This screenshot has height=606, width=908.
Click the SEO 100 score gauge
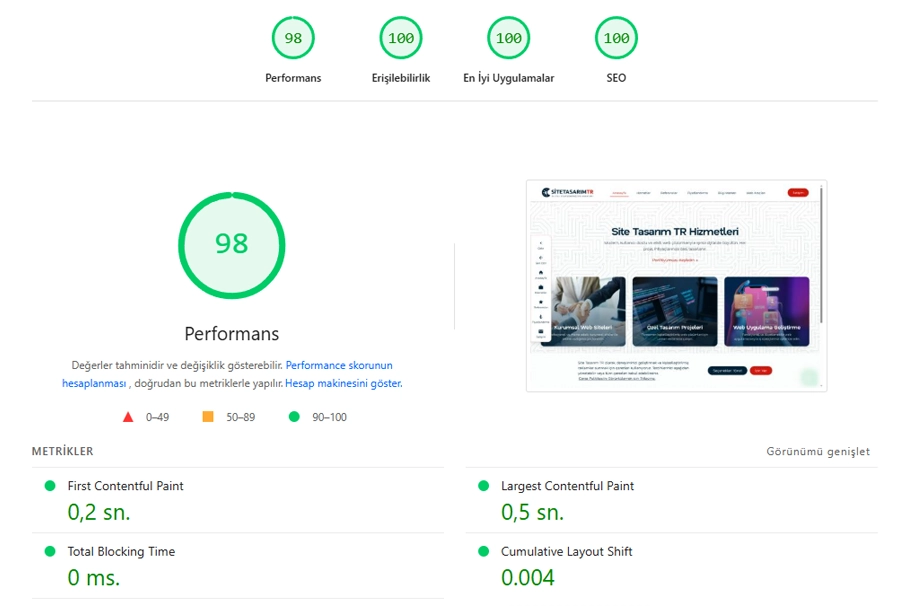[616, 37]
